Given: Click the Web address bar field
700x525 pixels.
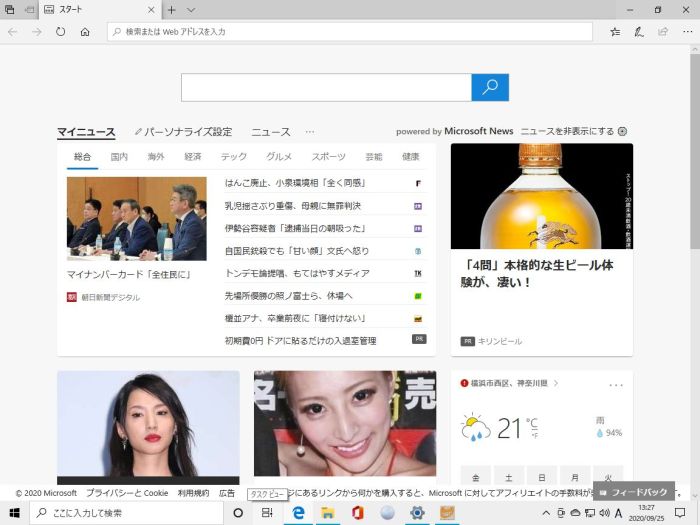Looking at the screenshot, I should 350,32.
